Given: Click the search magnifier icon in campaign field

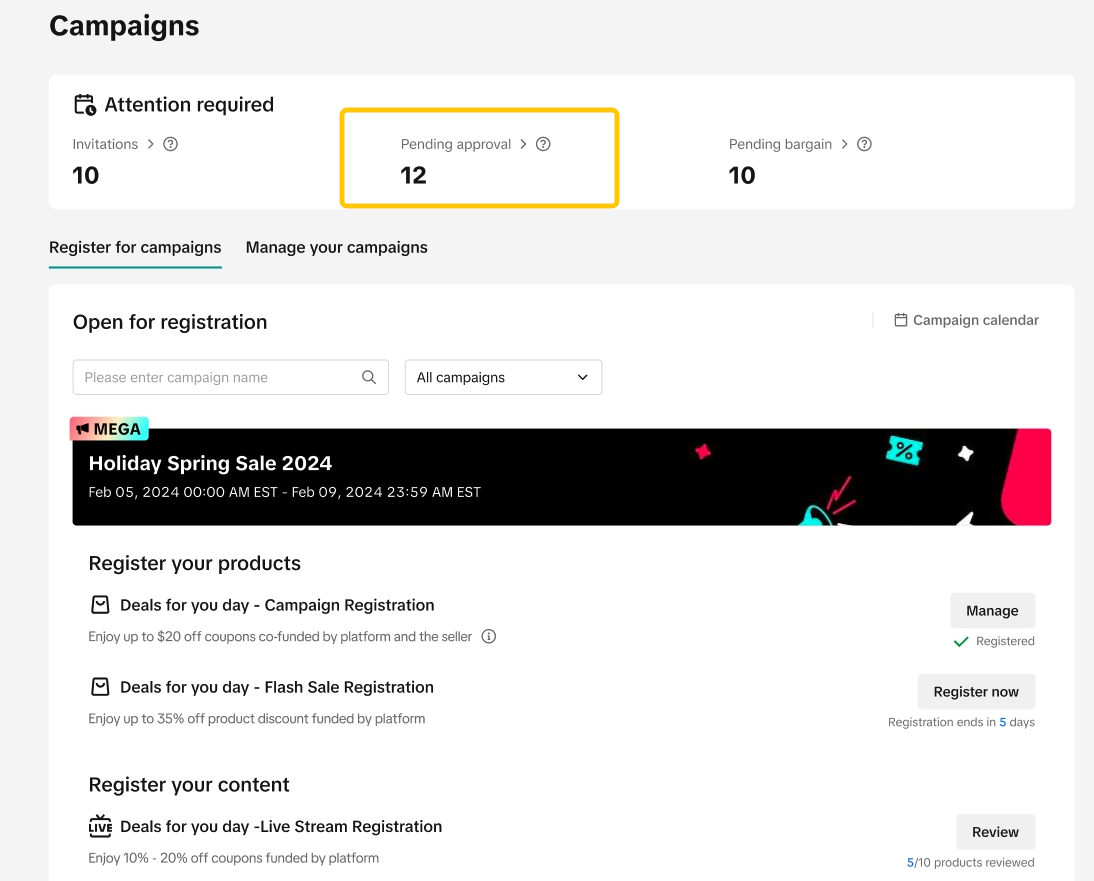Looking at the screenshot, I should pos(369,377).
